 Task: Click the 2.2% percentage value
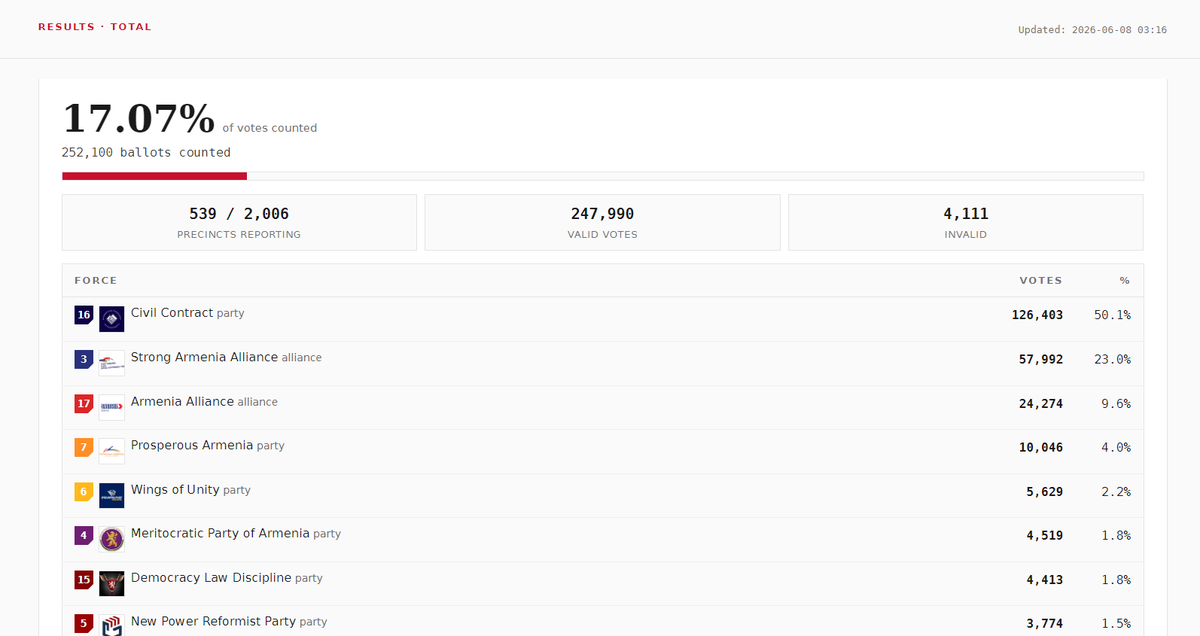tap(1116, 492)
